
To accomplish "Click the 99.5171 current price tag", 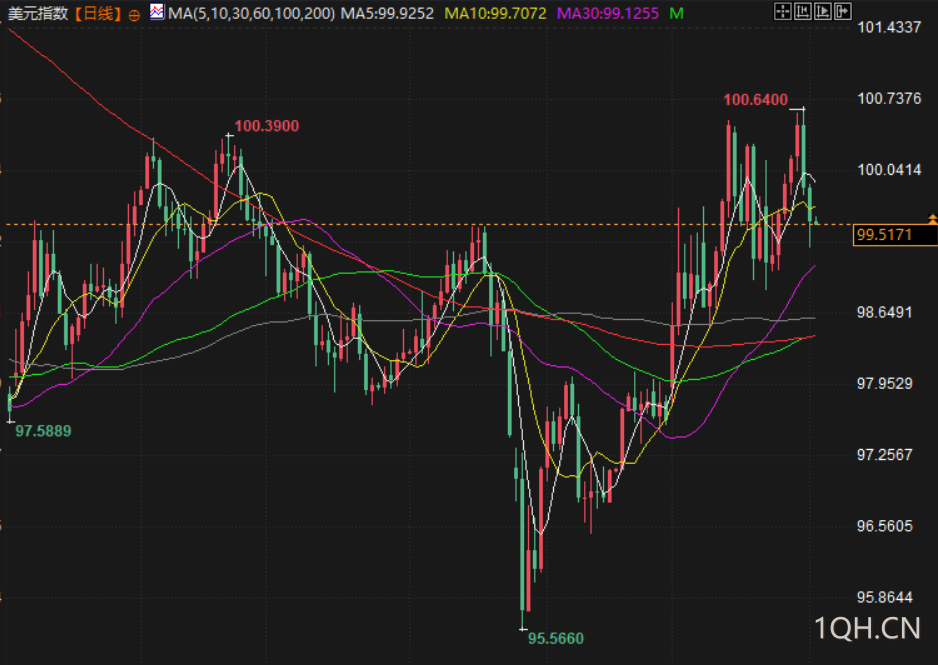I will coord(895,235).
